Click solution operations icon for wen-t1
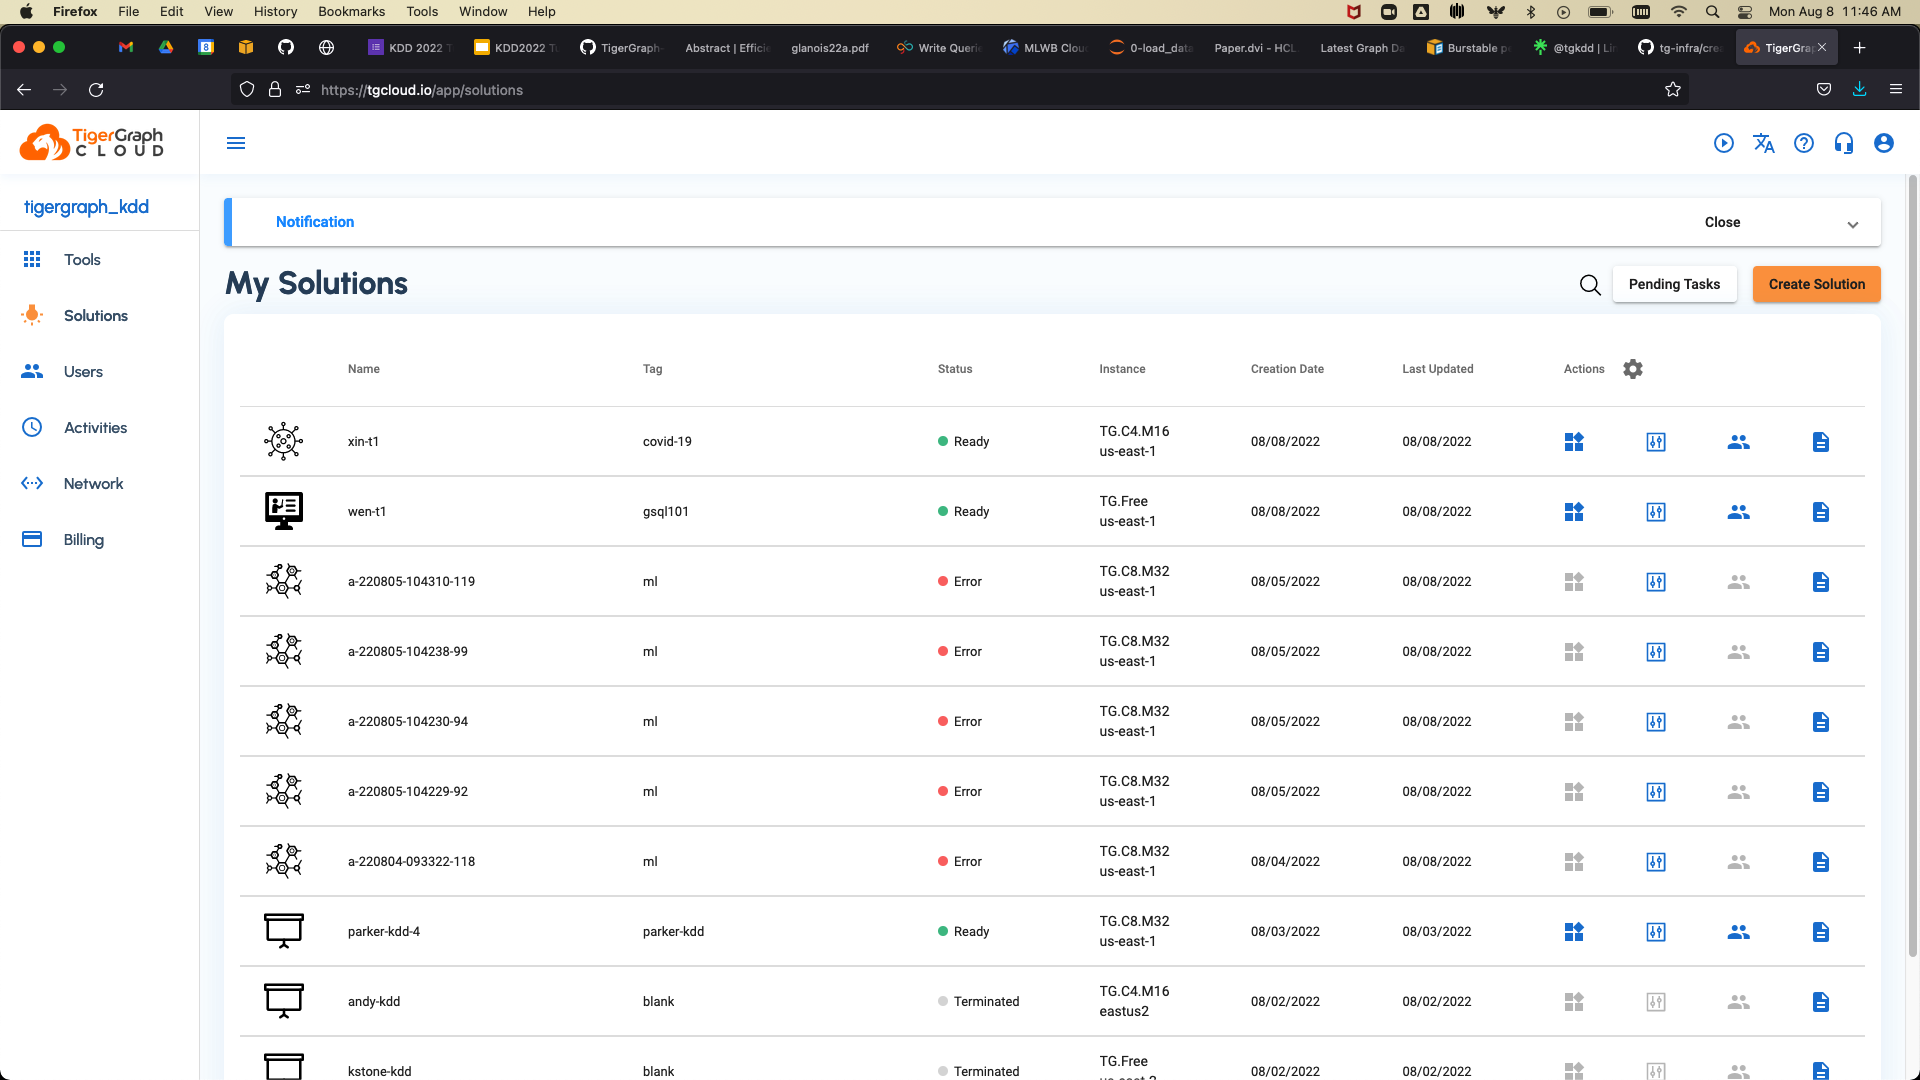This screenshot has height=1080, width=1920. [x=1656, y=512]
